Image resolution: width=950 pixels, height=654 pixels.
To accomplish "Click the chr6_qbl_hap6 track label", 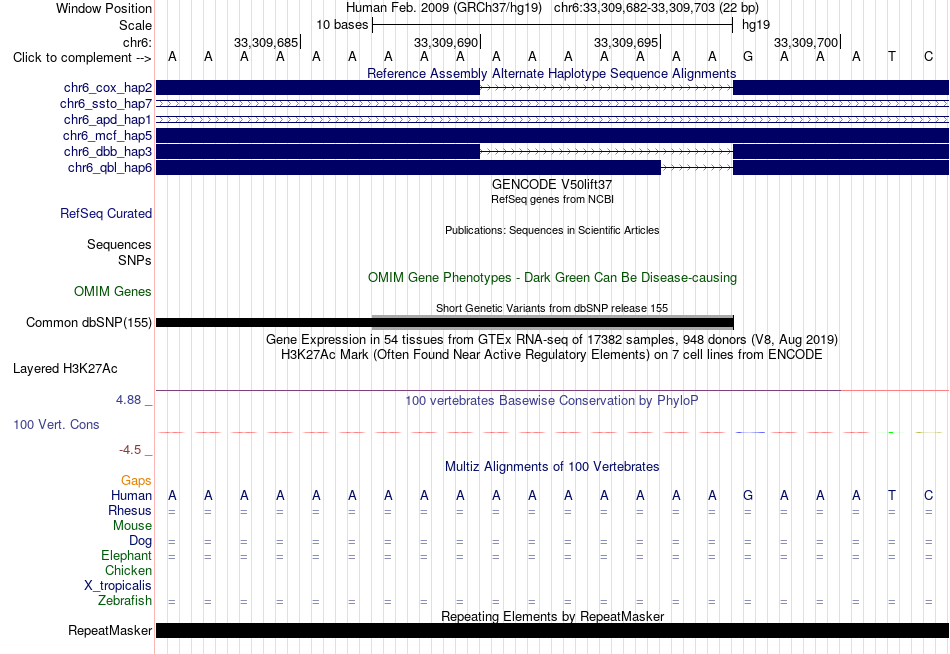I will click(110, 167).
